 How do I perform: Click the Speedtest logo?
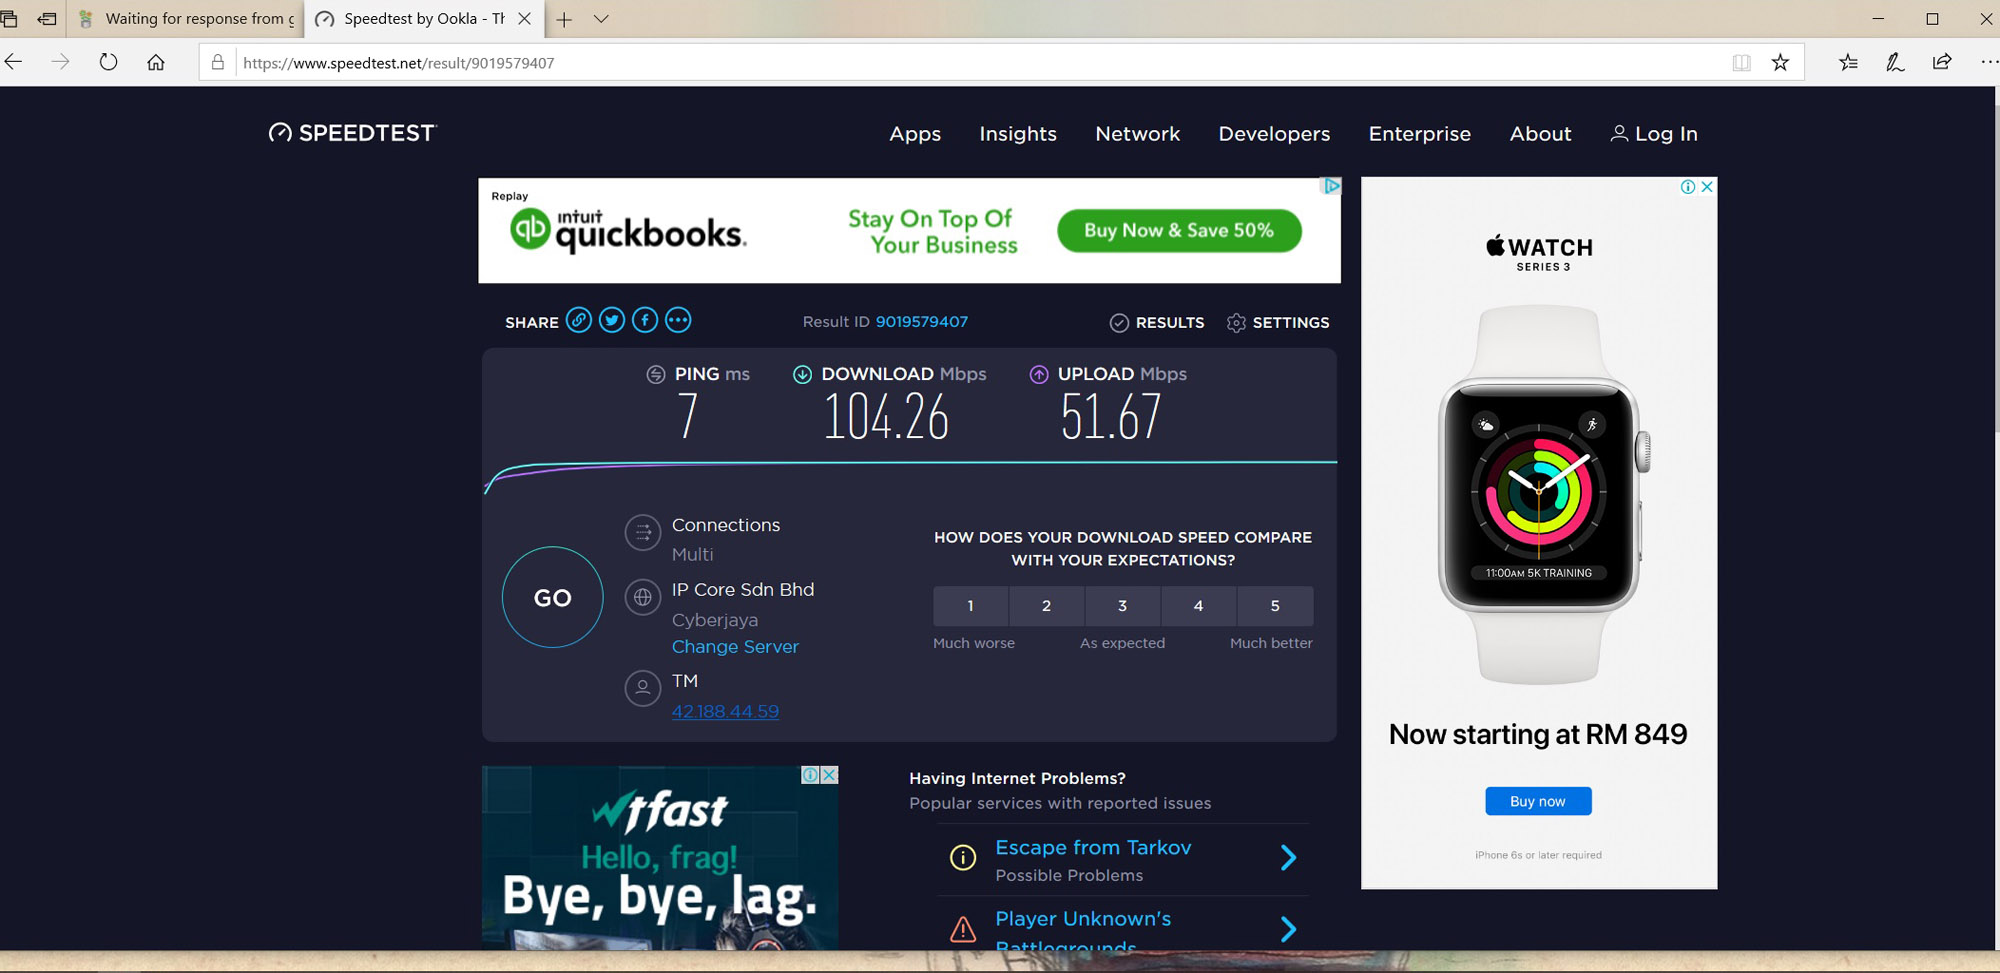click(352, 133)
